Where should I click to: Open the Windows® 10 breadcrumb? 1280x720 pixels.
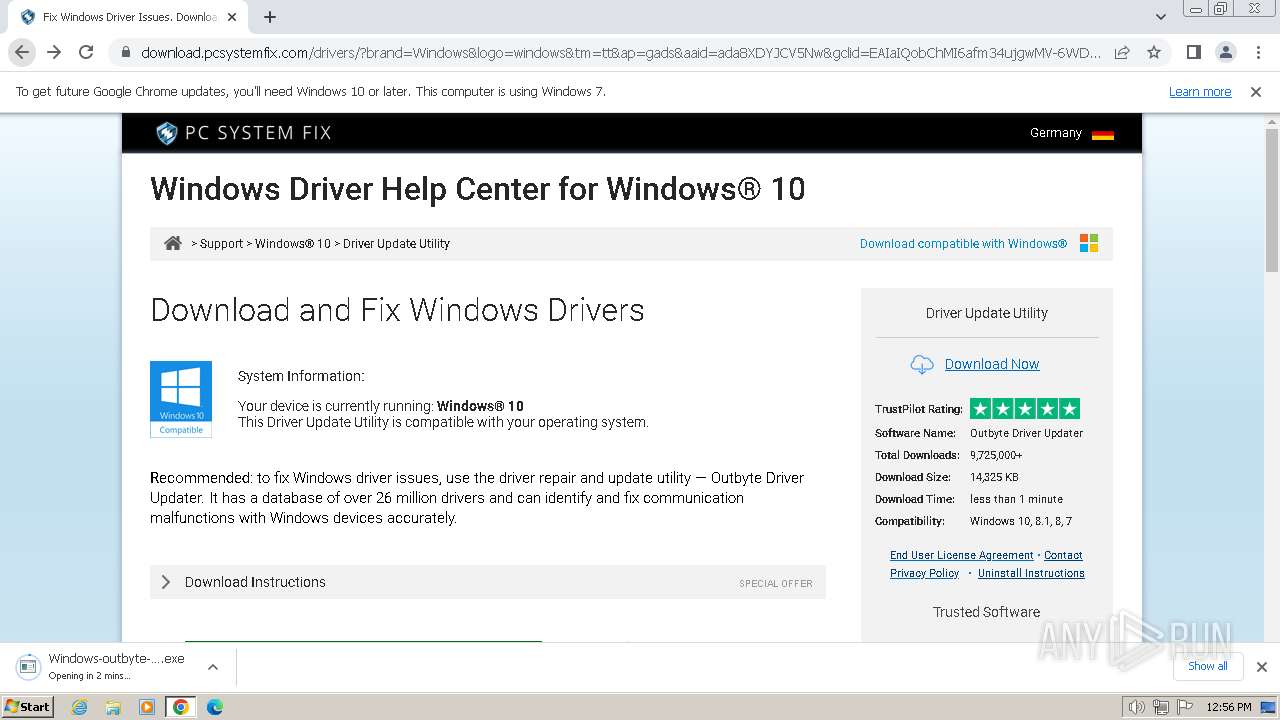292,244
